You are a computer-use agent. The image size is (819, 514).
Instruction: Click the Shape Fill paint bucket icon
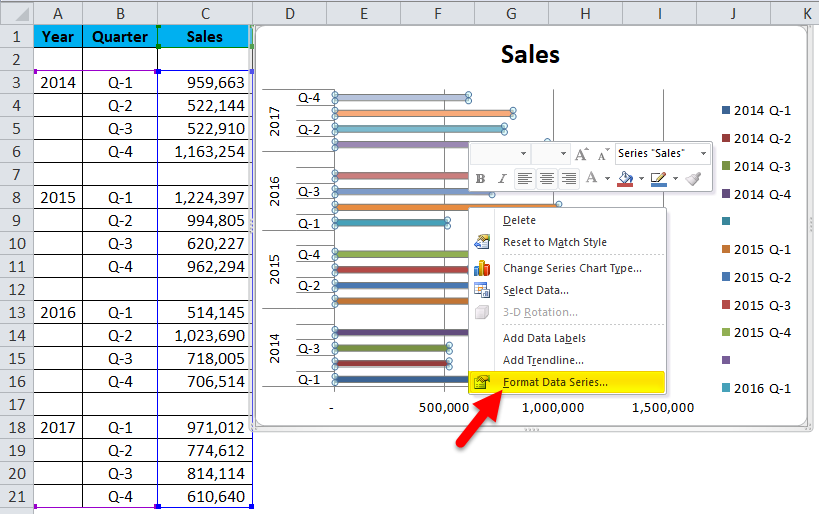(x=625, y=178)
